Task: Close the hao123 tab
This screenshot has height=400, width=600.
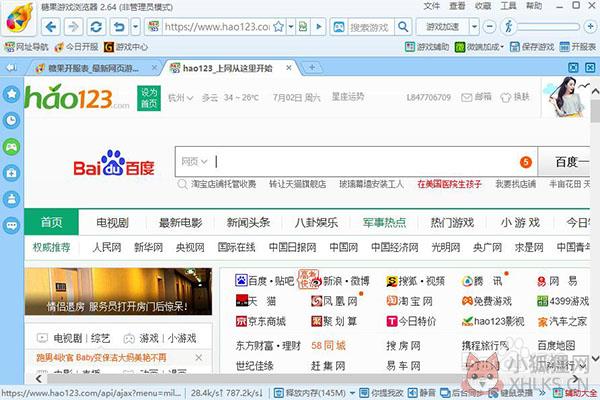Action: [x=289, y=68]
